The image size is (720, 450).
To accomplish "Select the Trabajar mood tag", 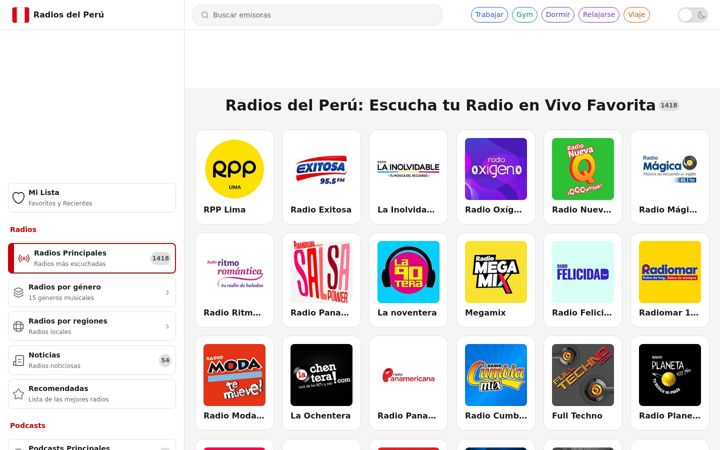I will coord(489,15).
